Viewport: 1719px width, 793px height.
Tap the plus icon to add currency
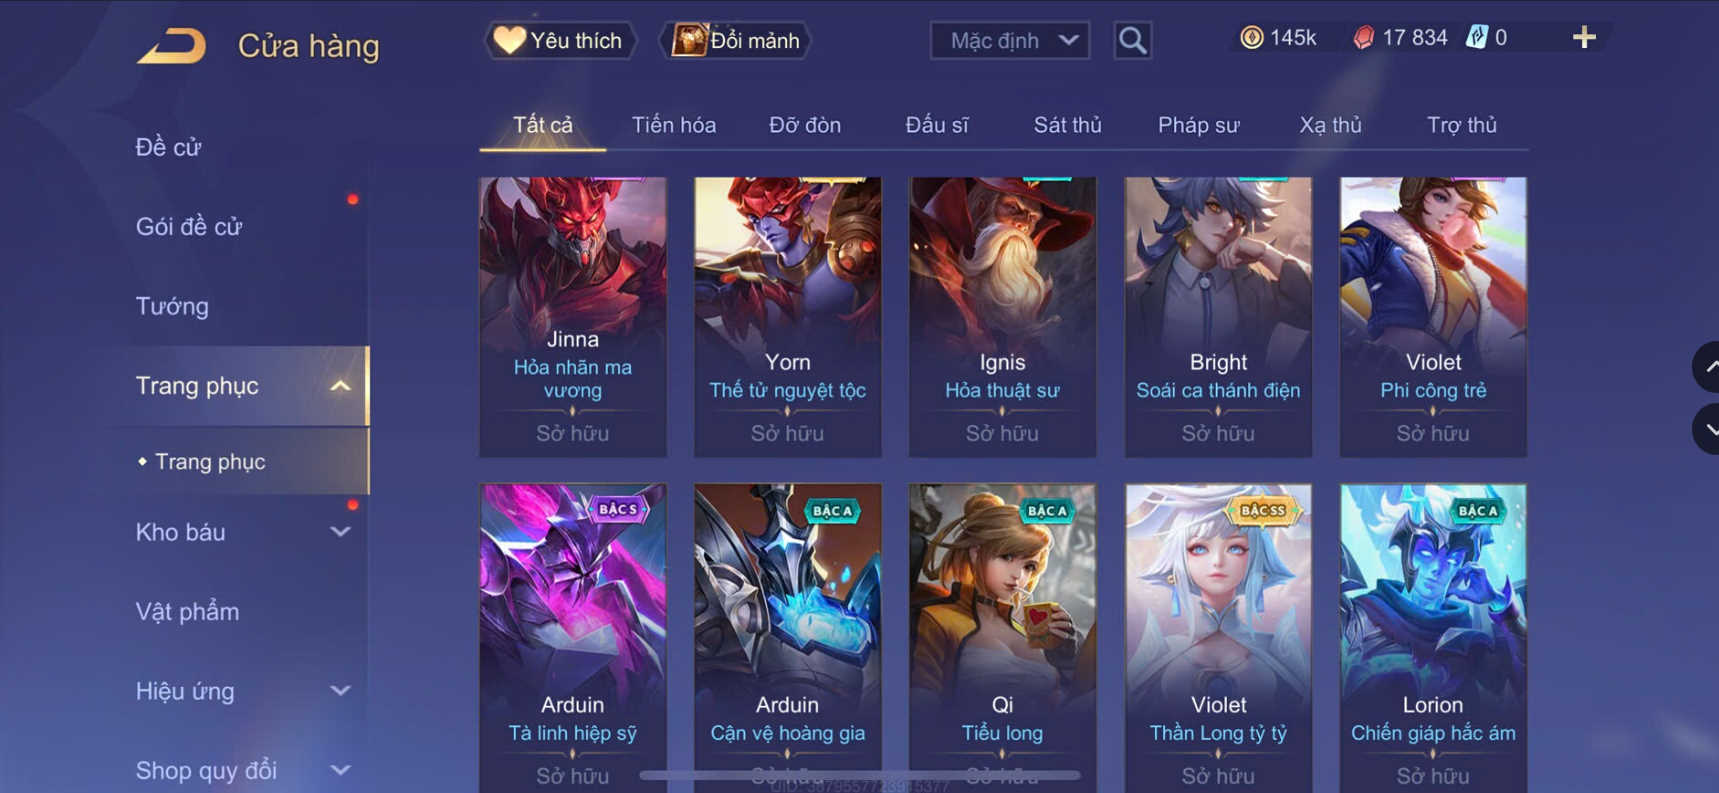click(x=1584, y=38)
